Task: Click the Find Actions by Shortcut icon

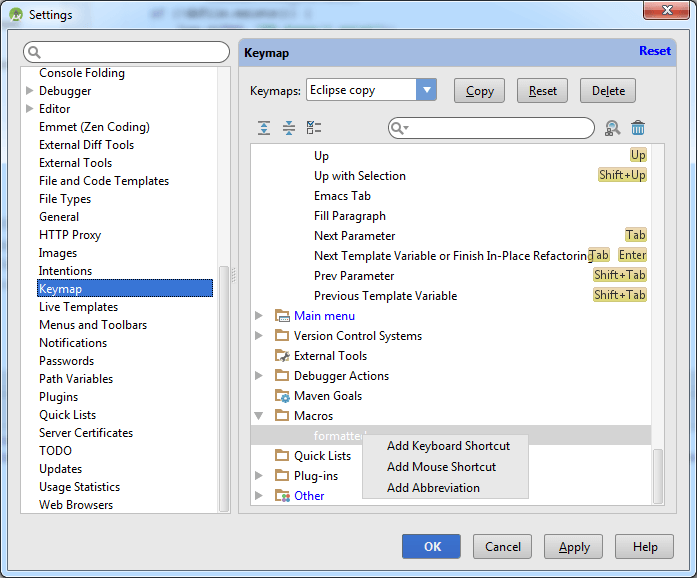Action: (x=612, y=128)
